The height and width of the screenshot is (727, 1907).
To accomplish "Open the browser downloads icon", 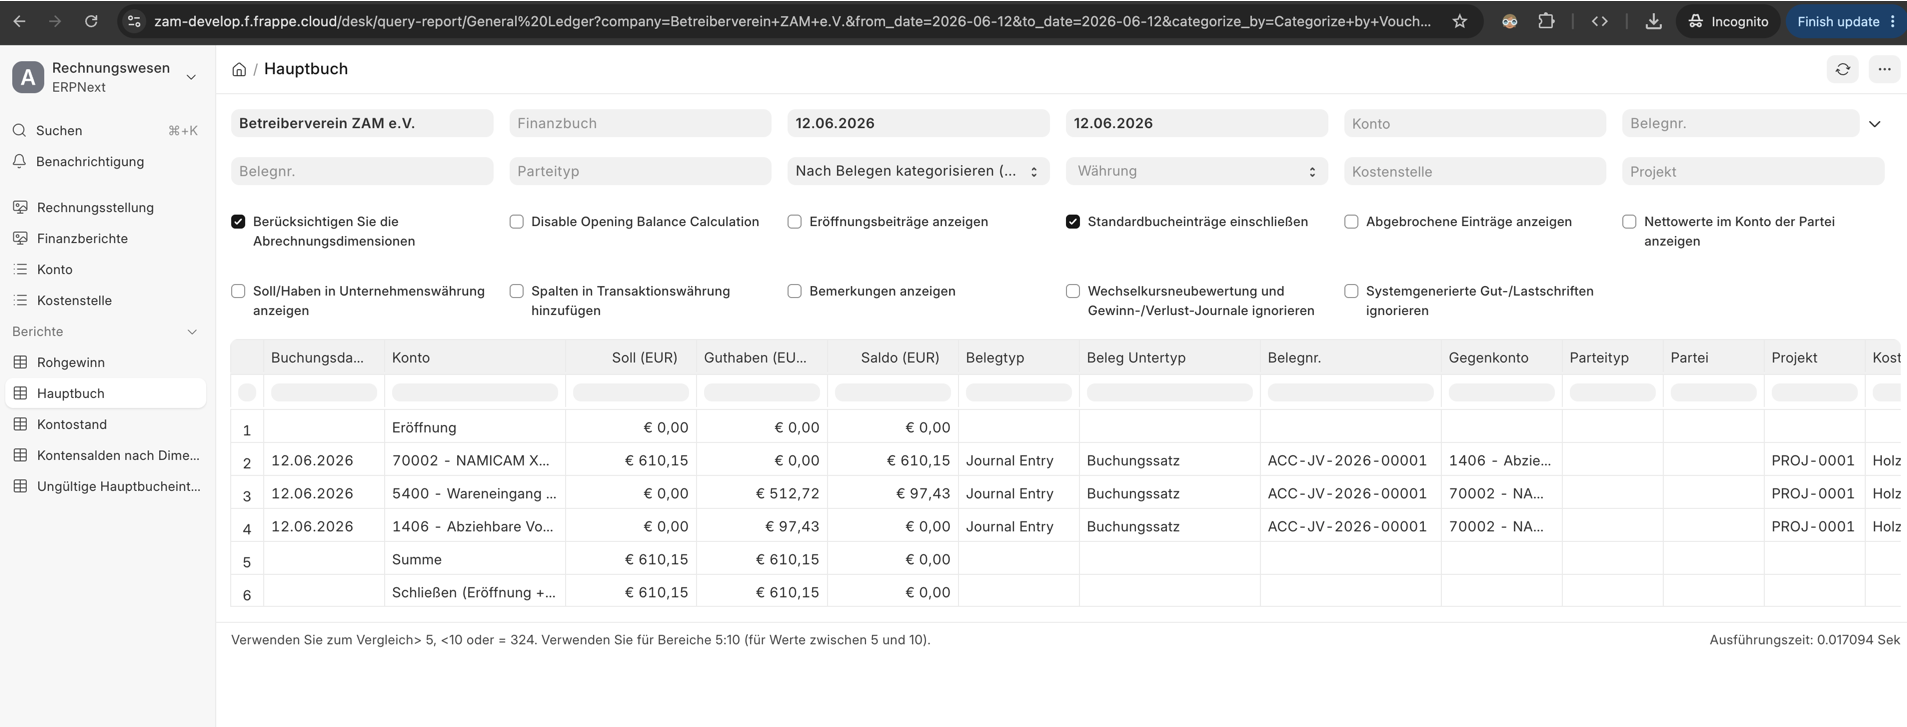I will coord(1654,21).
